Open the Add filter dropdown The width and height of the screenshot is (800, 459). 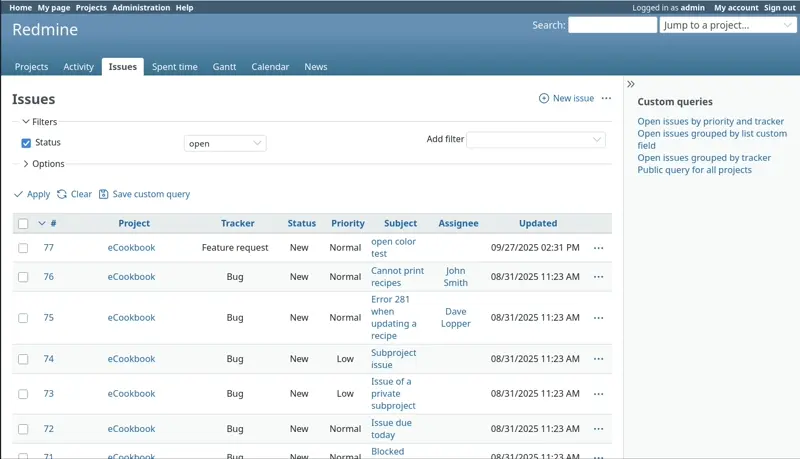(536, 140)
